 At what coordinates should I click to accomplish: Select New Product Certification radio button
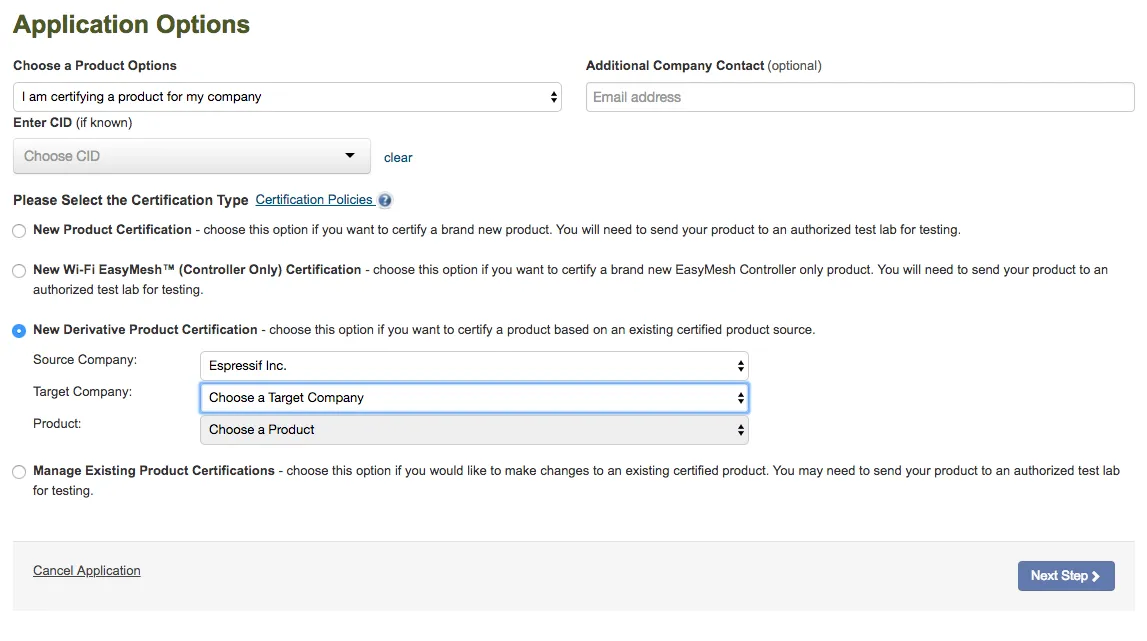[x=20, y=231]
